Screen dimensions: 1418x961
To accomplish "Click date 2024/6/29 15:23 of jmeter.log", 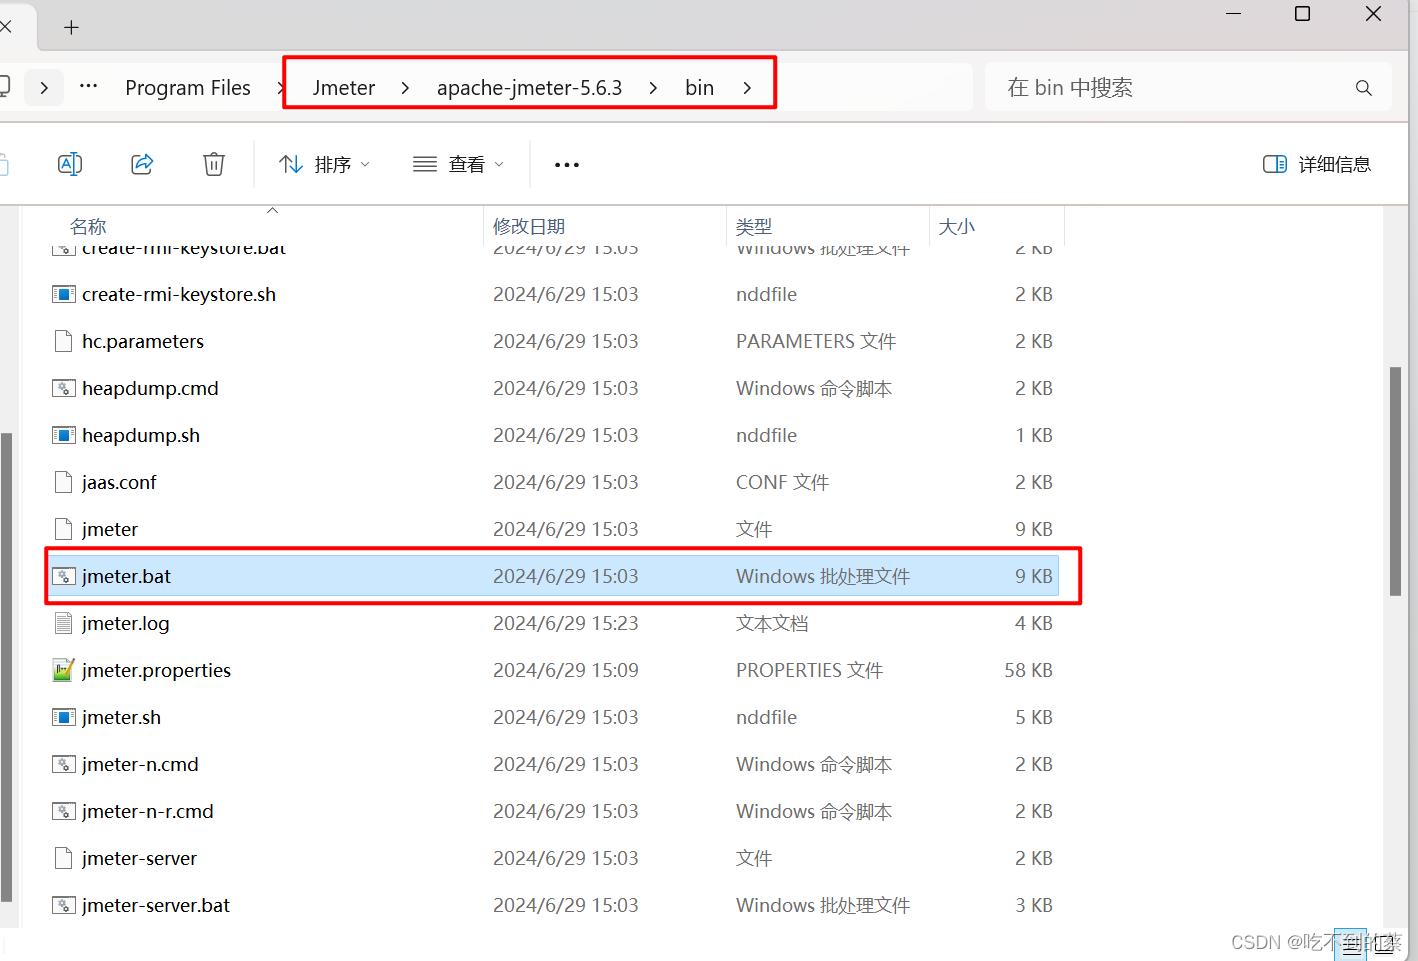I will [x=566, y=623].
